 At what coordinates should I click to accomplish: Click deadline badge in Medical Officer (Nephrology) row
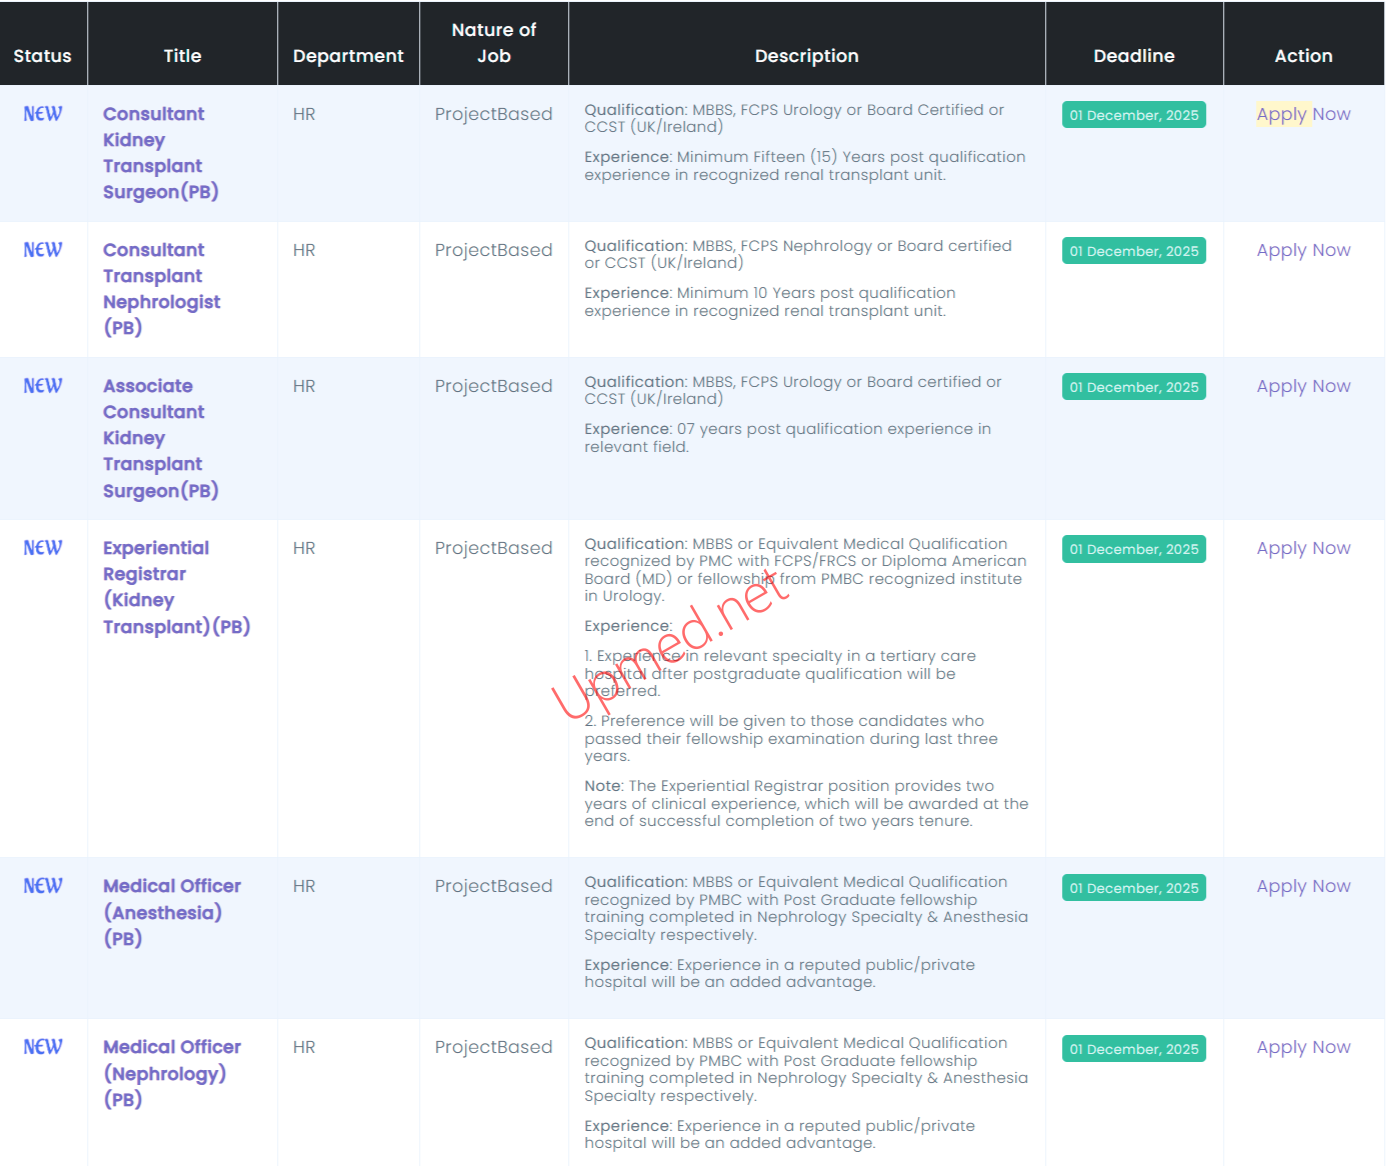[x=1133, y=1049]
